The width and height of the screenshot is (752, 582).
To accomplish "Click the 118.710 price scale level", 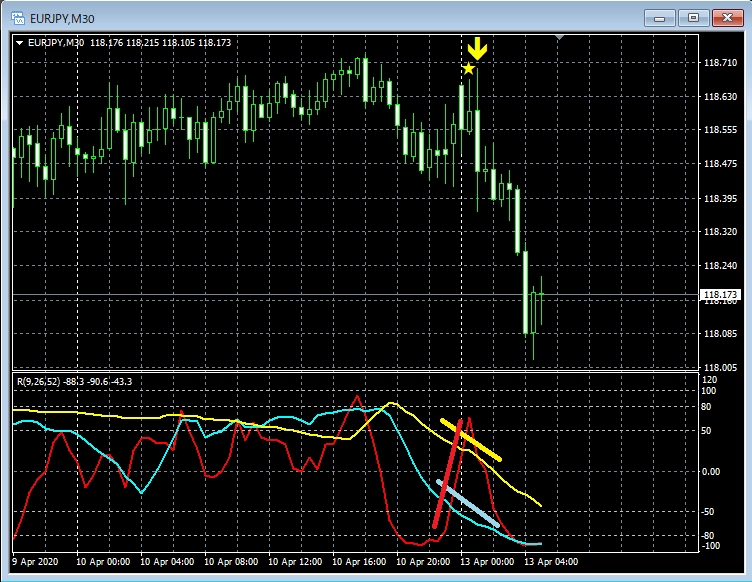I will pos(720,62).
